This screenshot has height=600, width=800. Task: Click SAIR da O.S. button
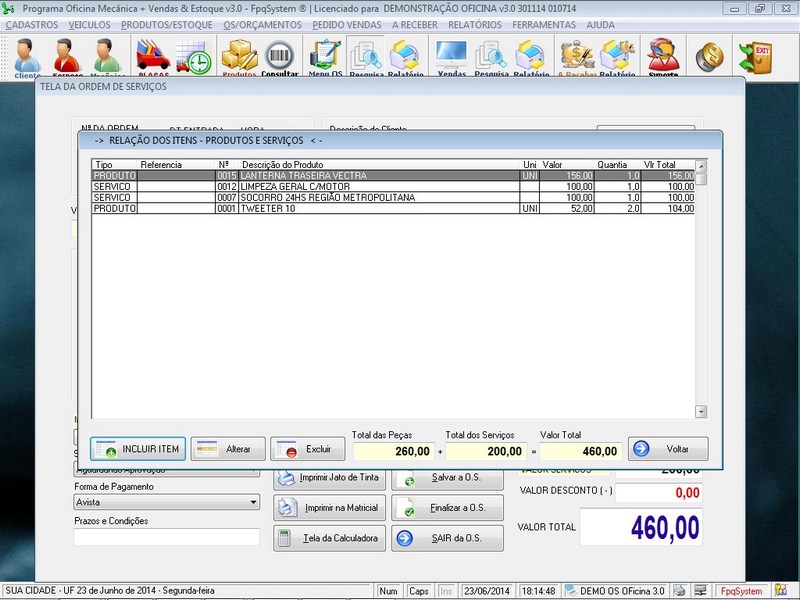[x=447, y=538]
